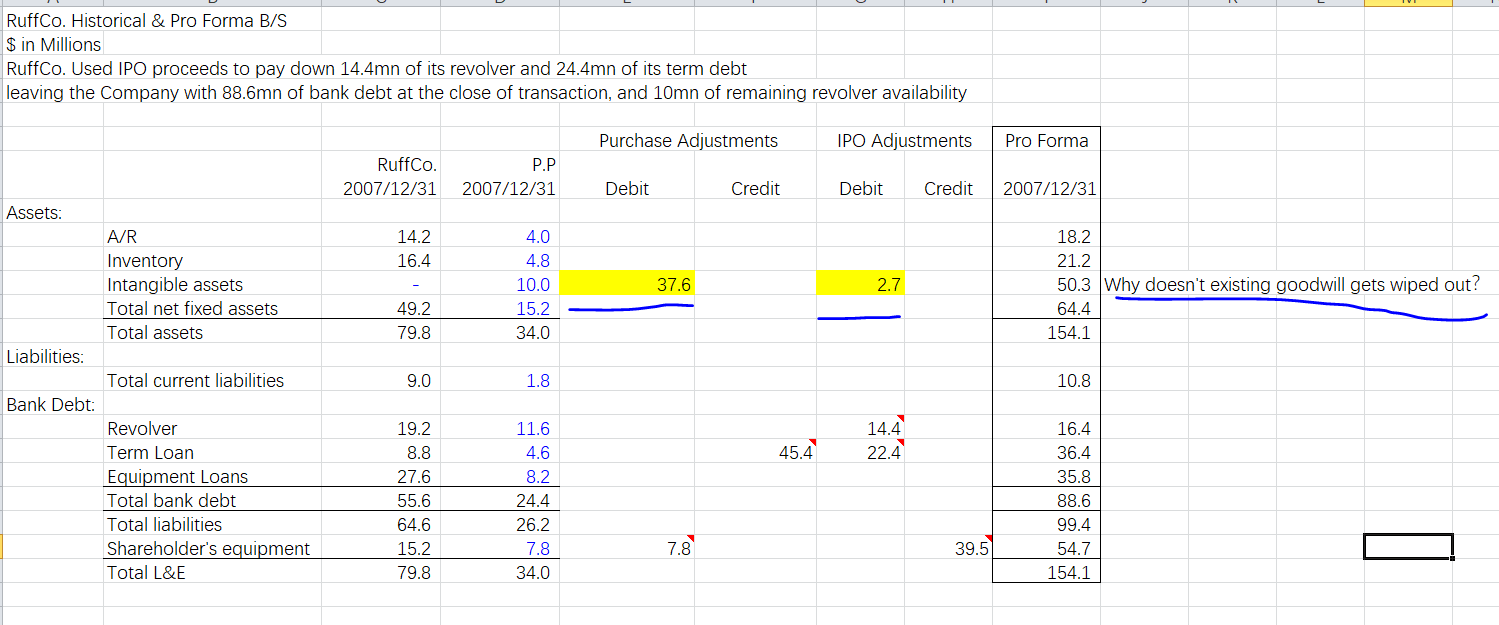
Task: Click the 'Total L&E' row label
Action: click(146, 572)
